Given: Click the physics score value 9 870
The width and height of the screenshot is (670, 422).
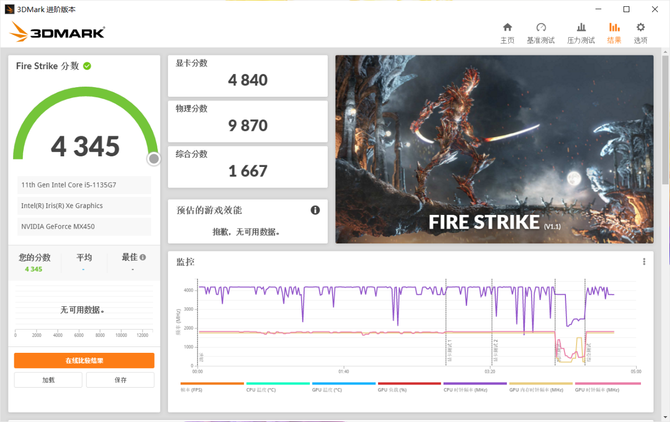Looking at the screenshot, I should (248, 126).
